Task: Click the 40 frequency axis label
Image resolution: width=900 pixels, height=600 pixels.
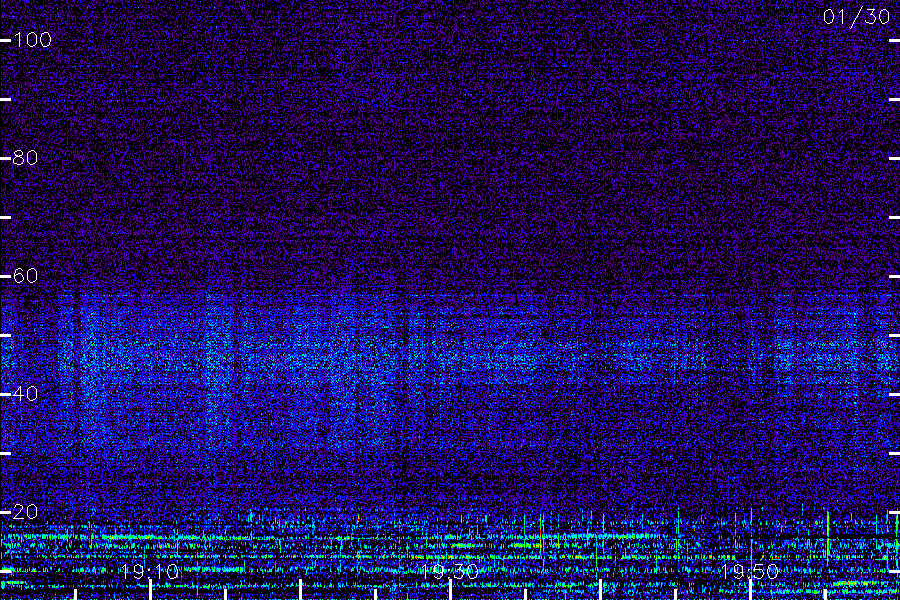Action: (x=25, y=394)
